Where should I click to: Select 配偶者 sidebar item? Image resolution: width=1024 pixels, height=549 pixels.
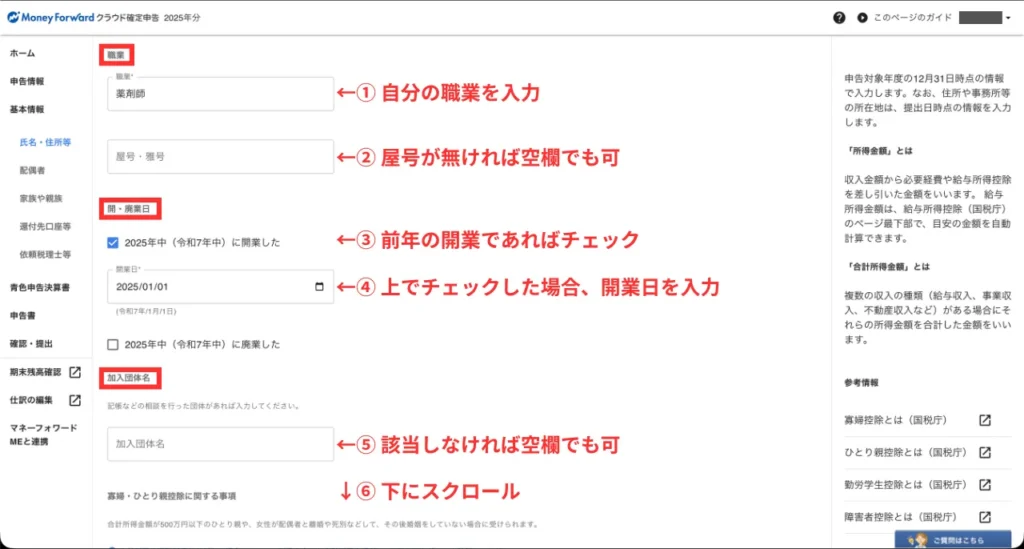point(32,170)
